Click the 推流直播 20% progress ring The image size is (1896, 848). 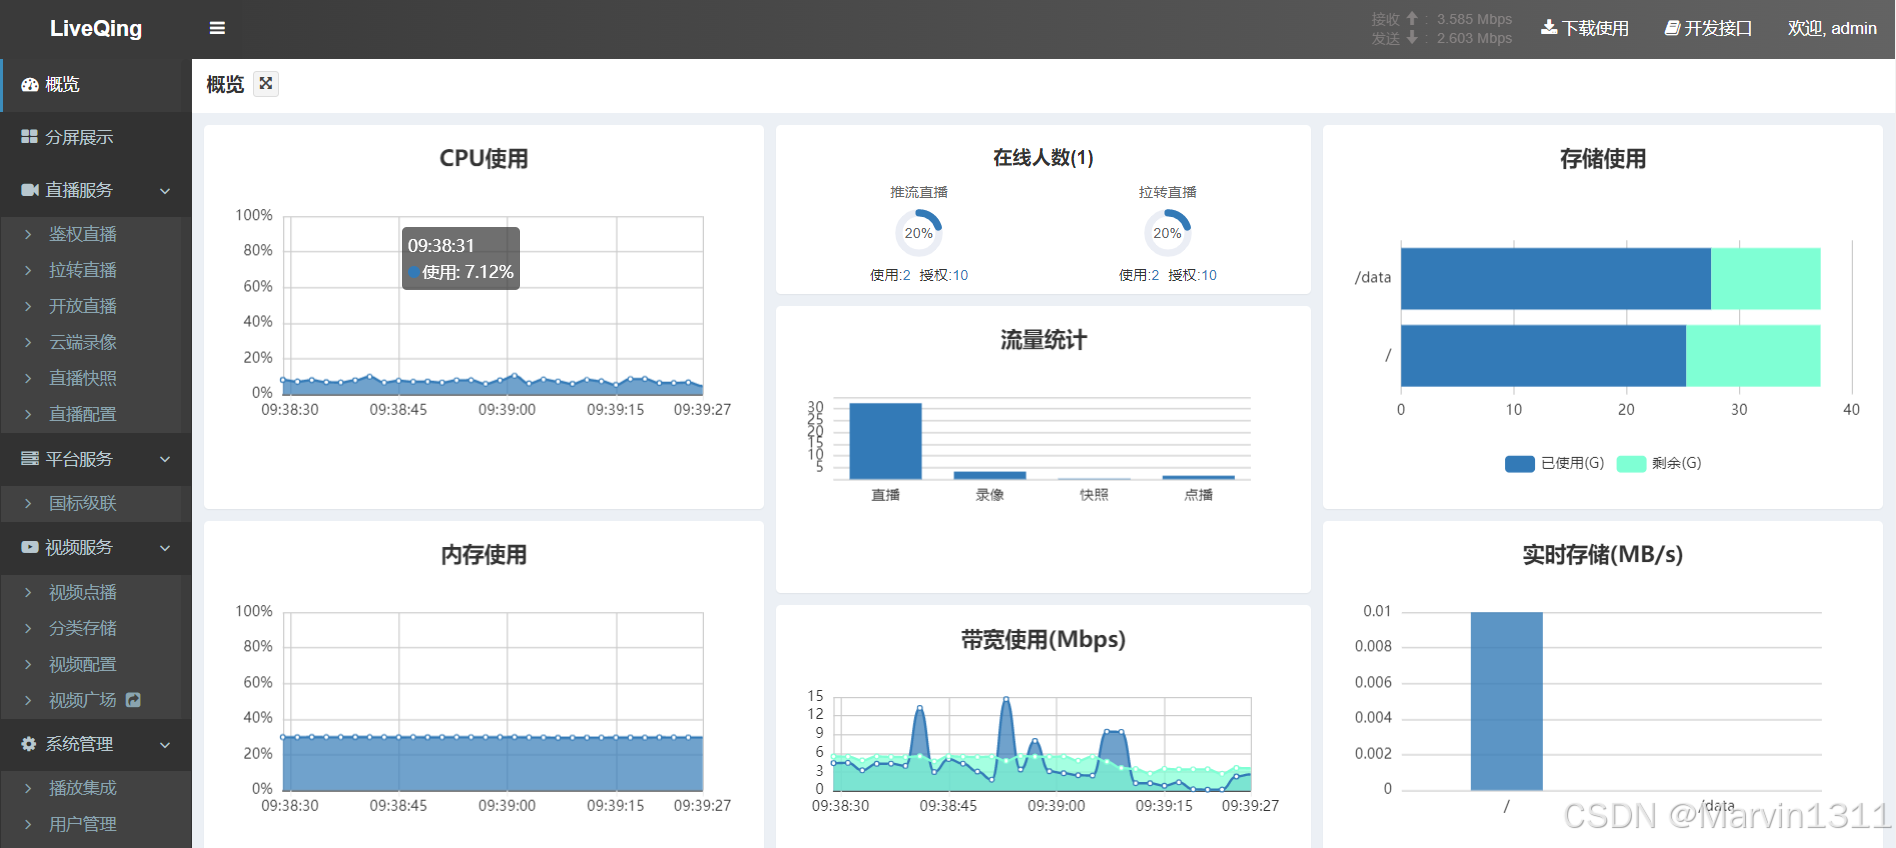pos(918,233)
